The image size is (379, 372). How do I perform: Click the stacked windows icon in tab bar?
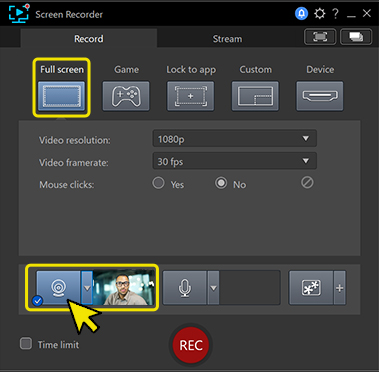pos(356,37)
